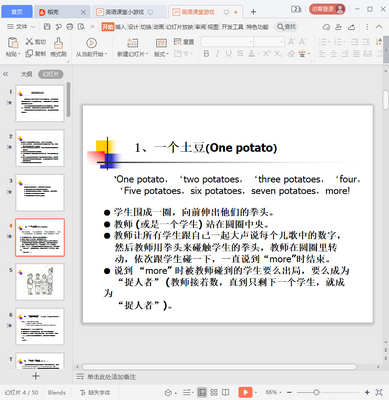Open the File (文件) menu dropdown
This screenshot has height=400, width=389.
click(x=21, y=27)
